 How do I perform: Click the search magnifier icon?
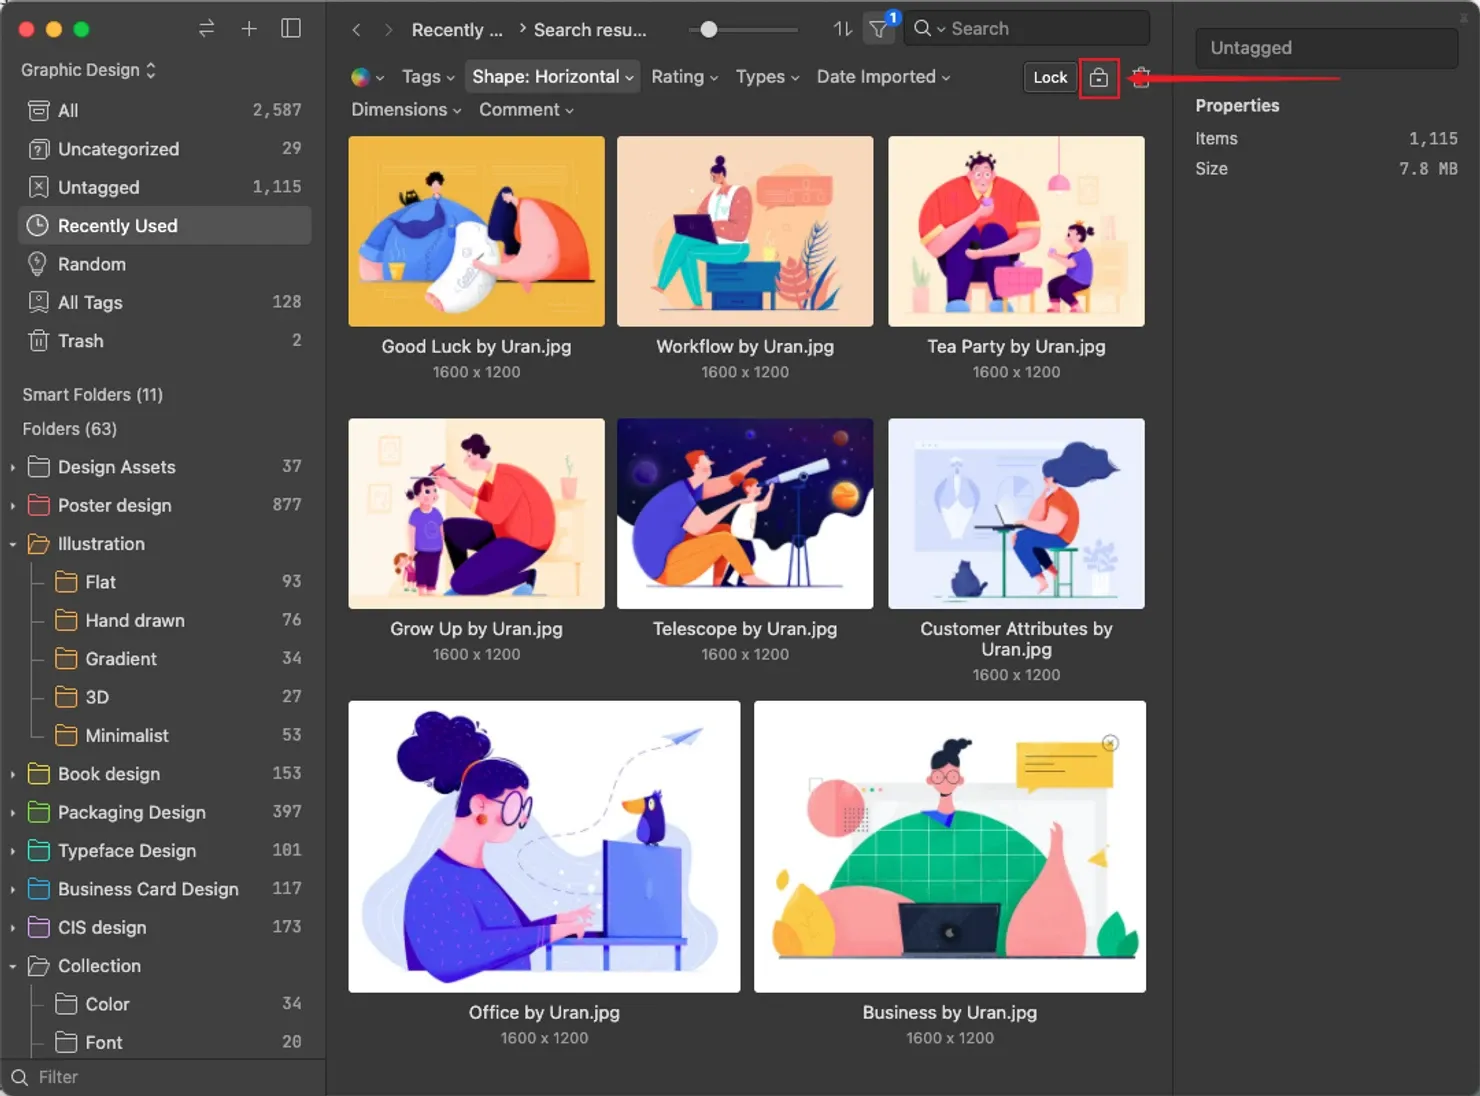922,28
